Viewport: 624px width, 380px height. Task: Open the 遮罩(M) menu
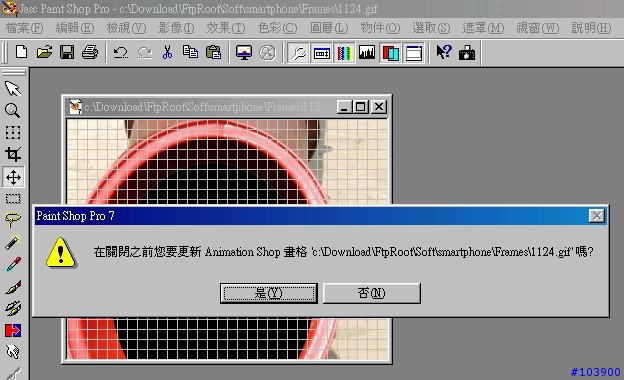[x=483, y=28]
